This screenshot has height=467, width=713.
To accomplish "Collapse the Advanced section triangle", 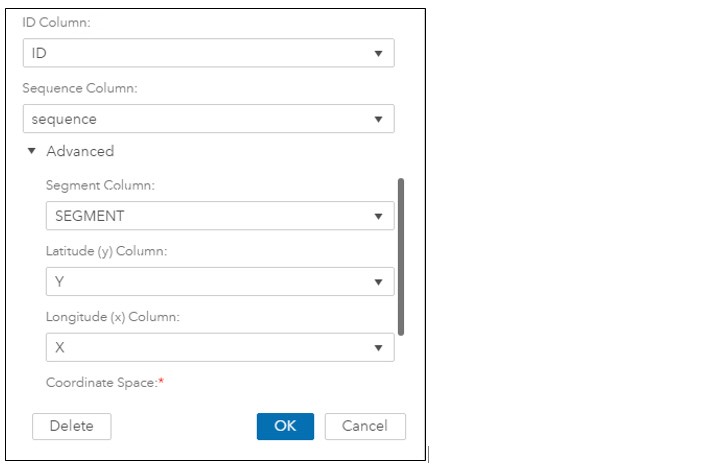I will (x=31, y=151).
